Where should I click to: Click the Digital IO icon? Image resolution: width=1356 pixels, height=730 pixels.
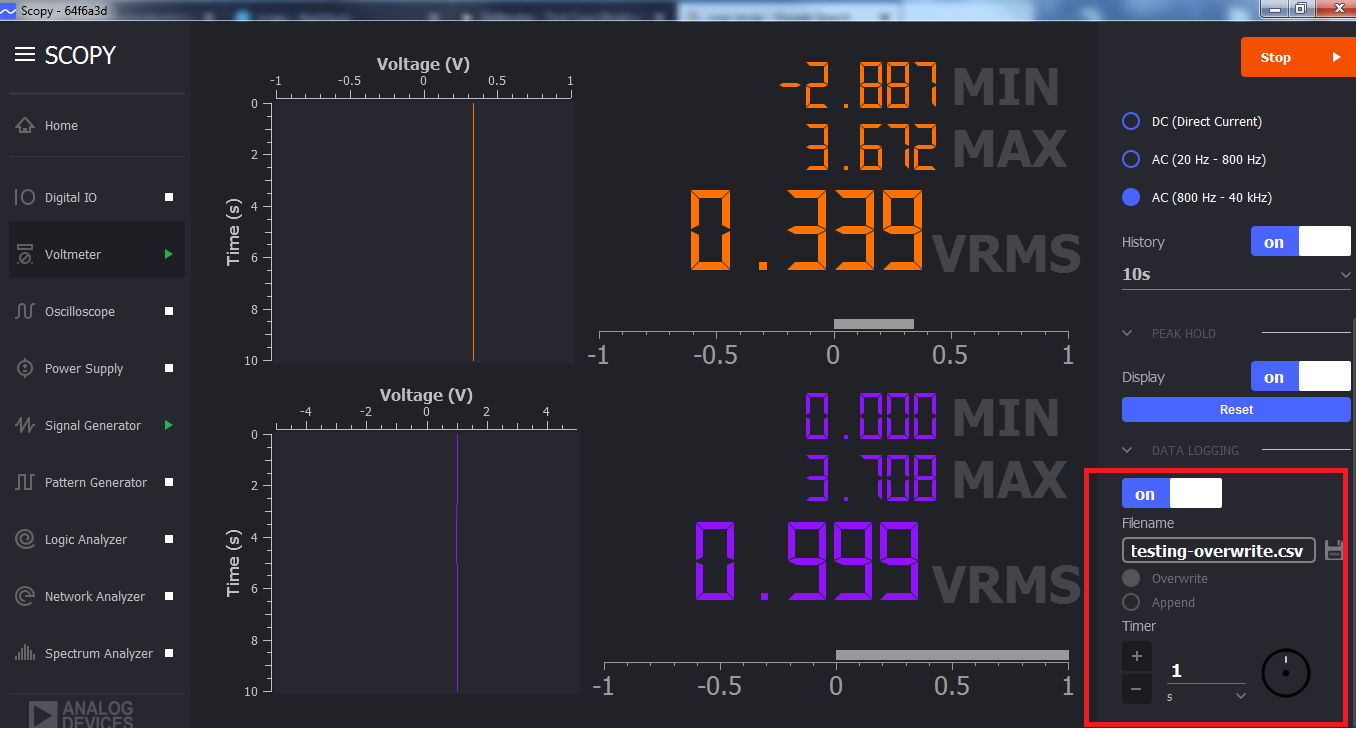point(25,198)
